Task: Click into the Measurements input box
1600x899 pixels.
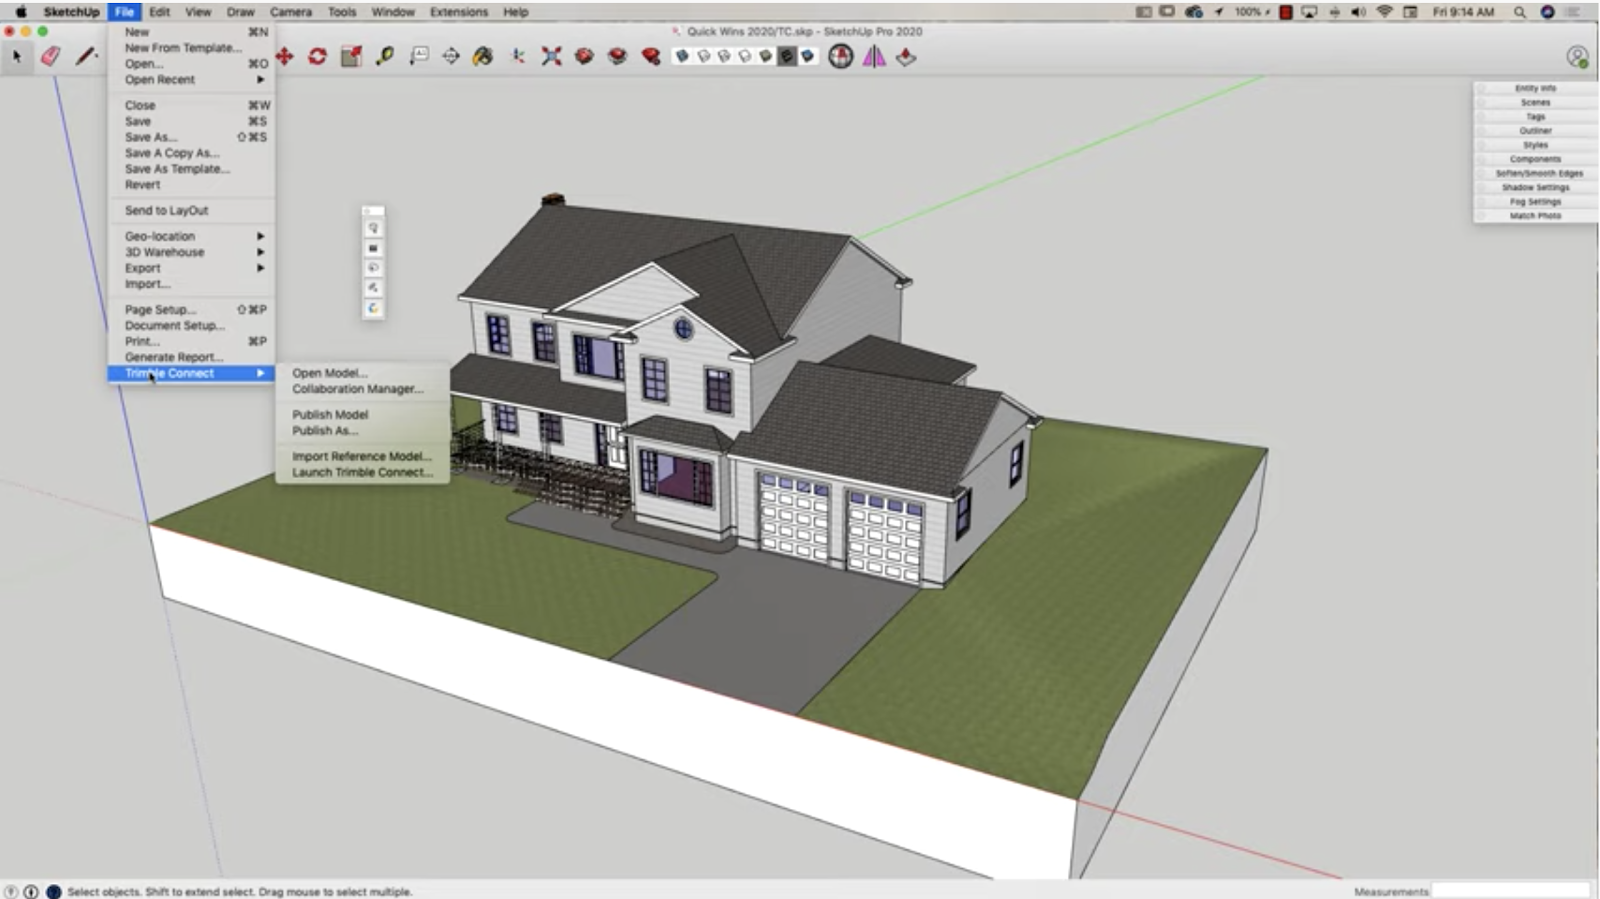Action: point(1510,891)
